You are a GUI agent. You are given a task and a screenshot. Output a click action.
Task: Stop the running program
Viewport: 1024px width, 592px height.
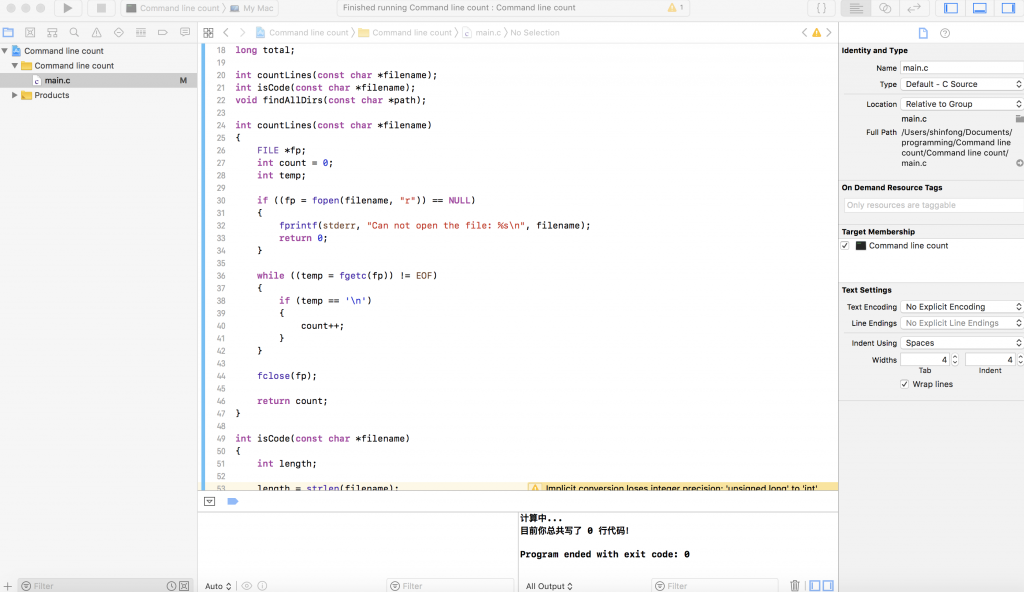101,8
